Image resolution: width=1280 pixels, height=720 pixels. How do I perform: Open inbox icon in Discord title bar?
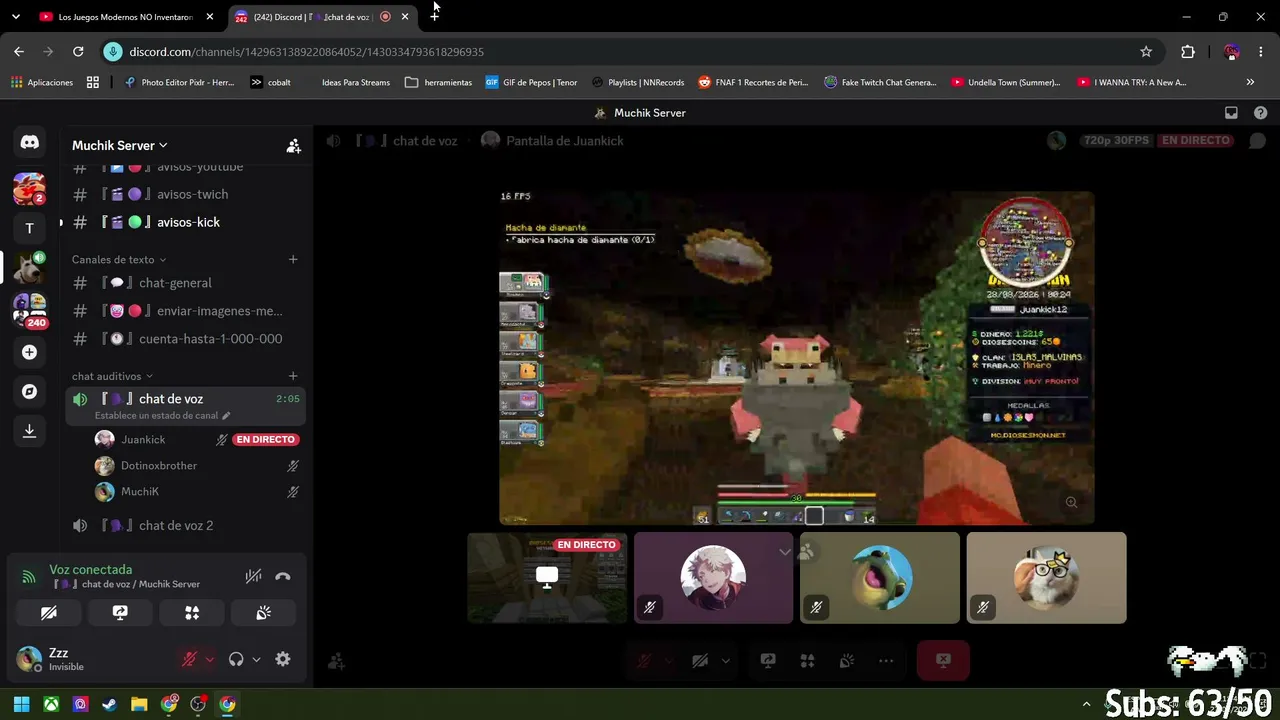tap(1231, 113)
